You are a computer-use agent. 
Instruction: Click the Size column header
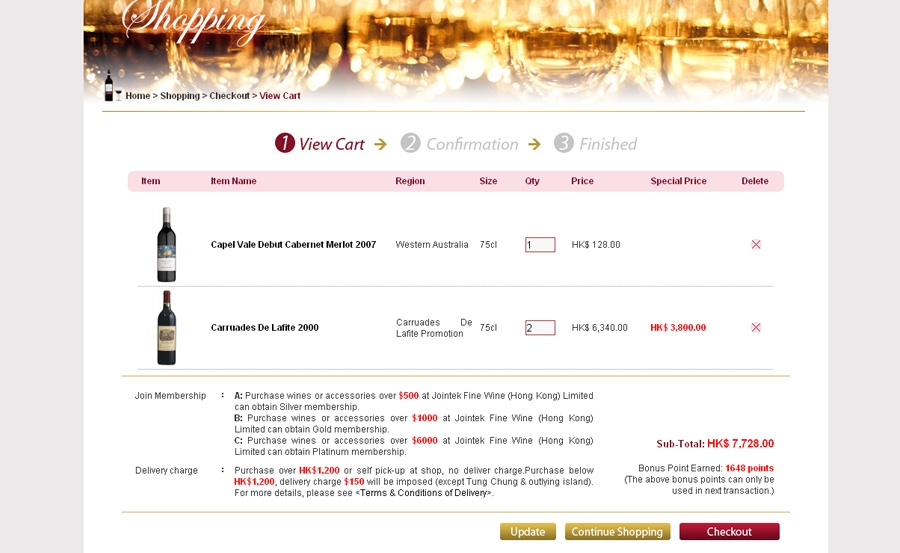tap(488, 181)
